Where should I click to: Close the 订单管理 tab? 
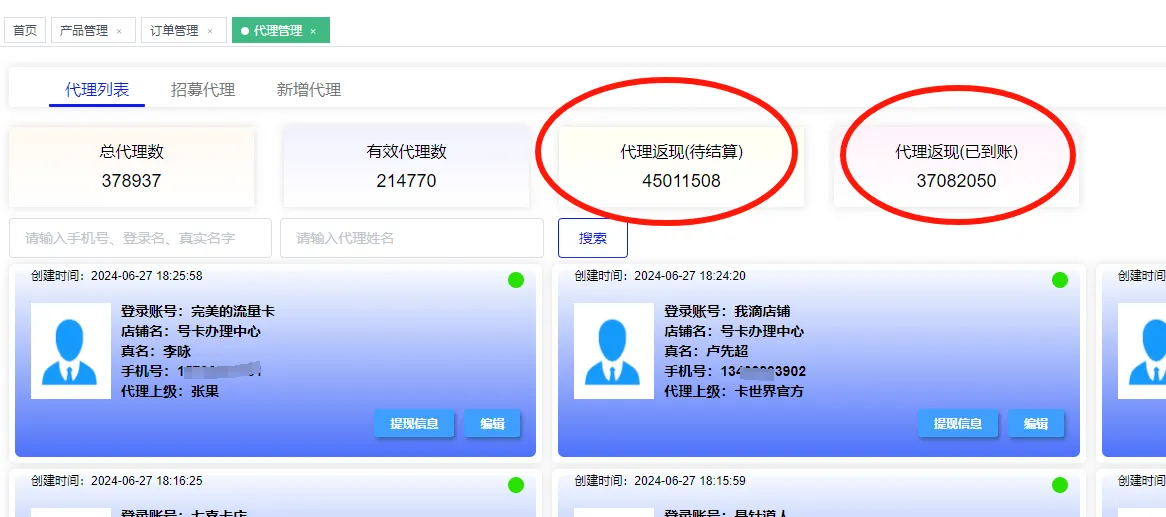(x=209, y=31)
